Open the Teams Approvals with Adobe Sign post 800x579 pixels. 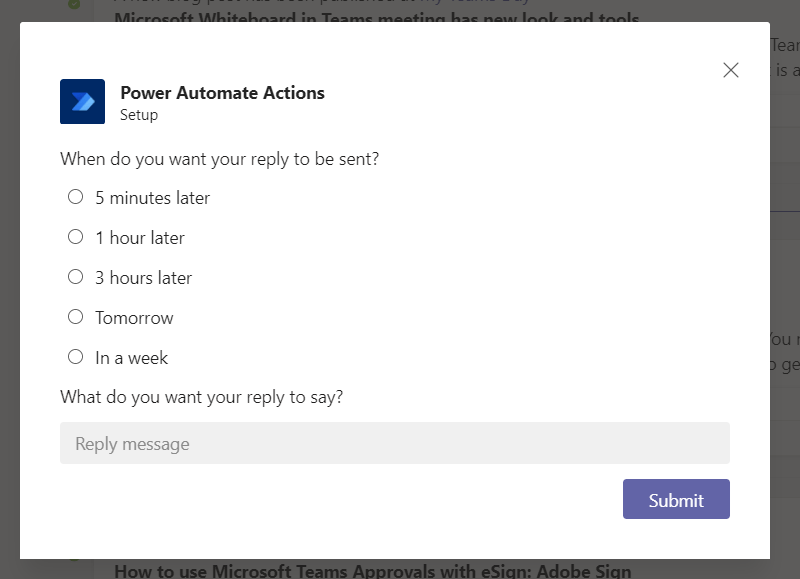coord(372,571)
